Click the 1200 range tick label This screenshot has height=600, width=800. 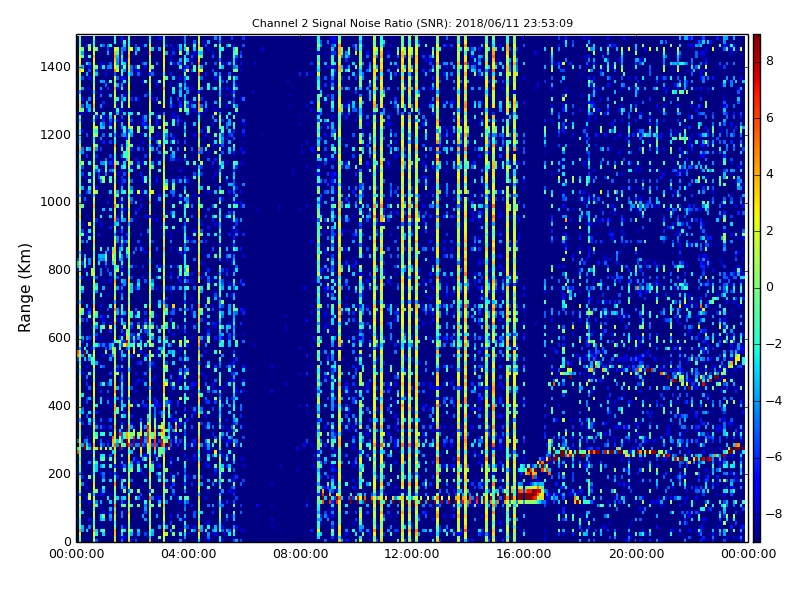click(x=56, y=135)
